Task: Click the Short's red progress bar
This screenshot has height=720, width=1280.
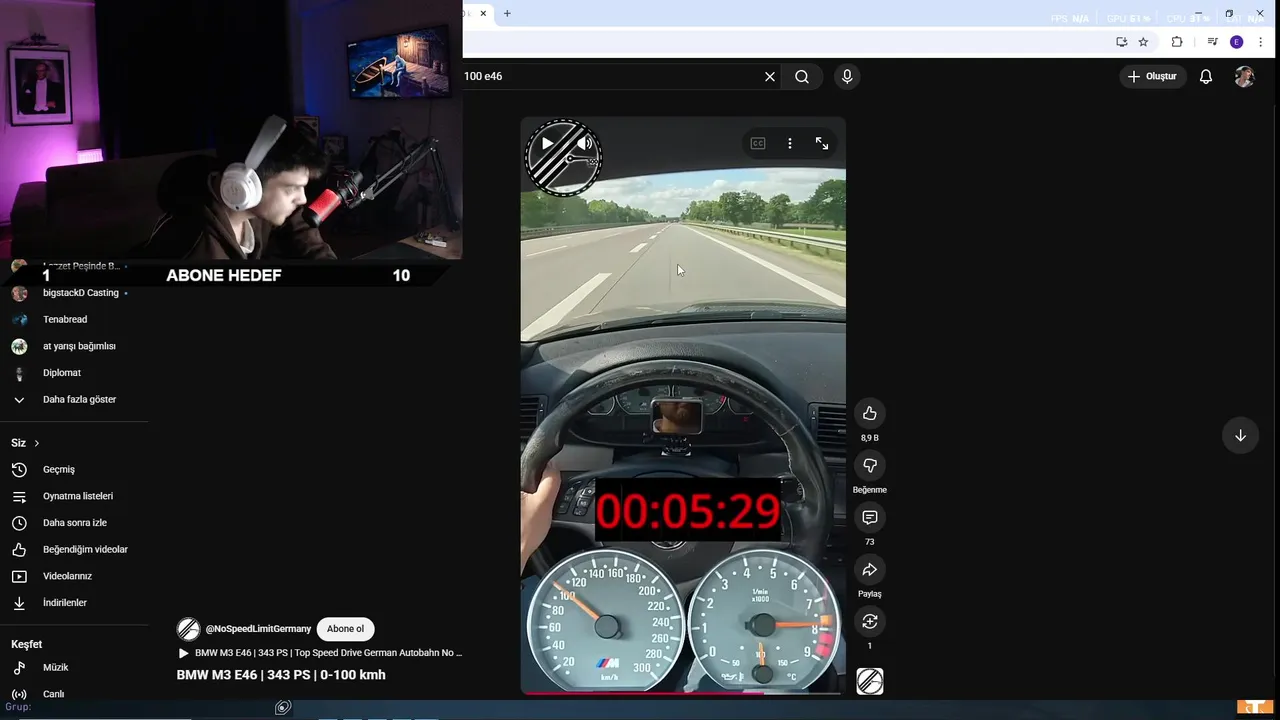Action: pyautogui.click(x=683, y=692)
